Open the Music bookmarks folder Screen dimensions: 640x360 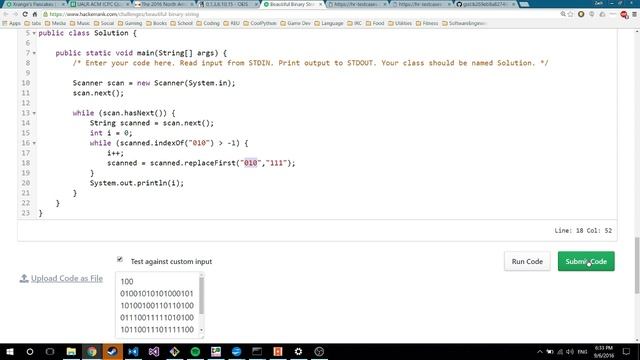coord(80,23)
